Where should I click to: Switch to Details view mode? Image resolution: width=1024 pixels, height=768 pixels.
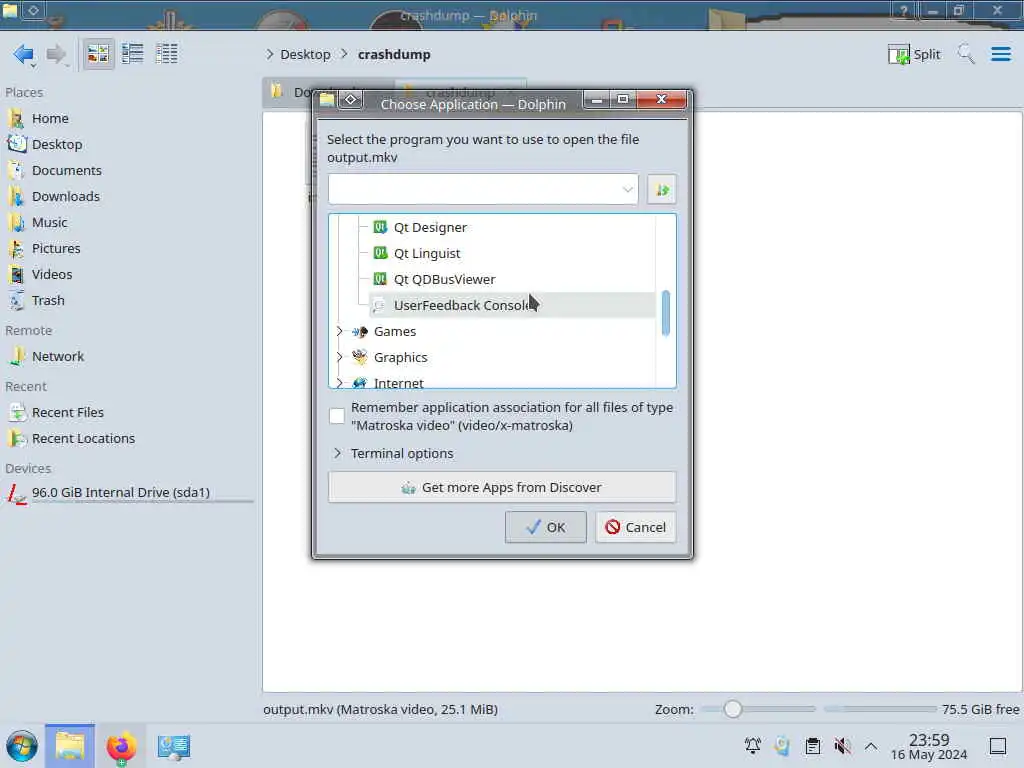pos(167,54)
